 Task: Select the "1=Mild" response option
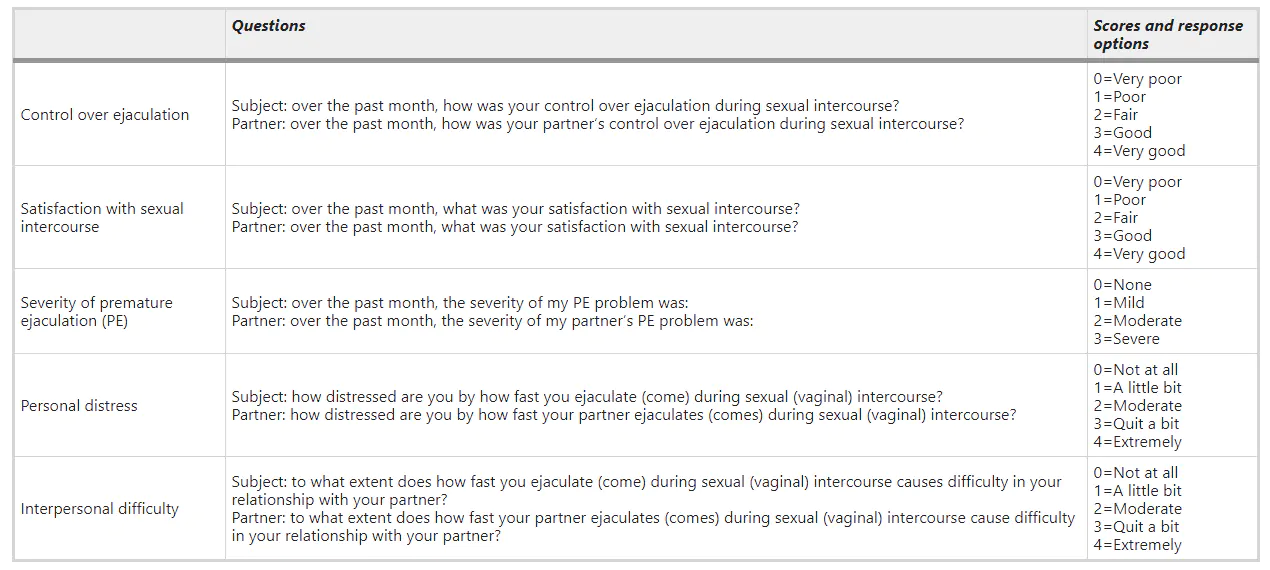tap(1119, 303)
